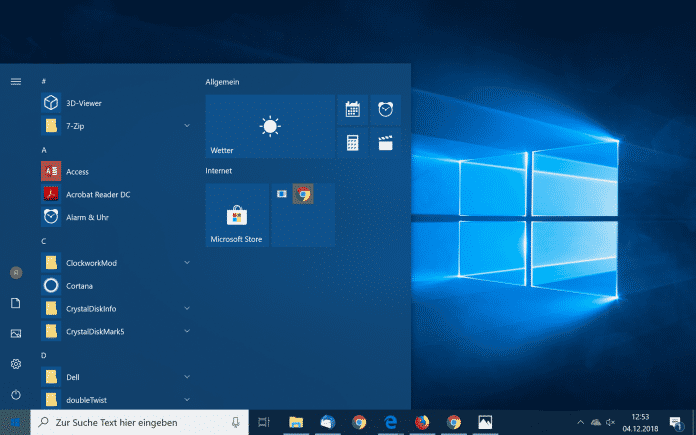Toggle the hamburger menu in Start
Screen dimensions: 696x435
click(15, 81)
